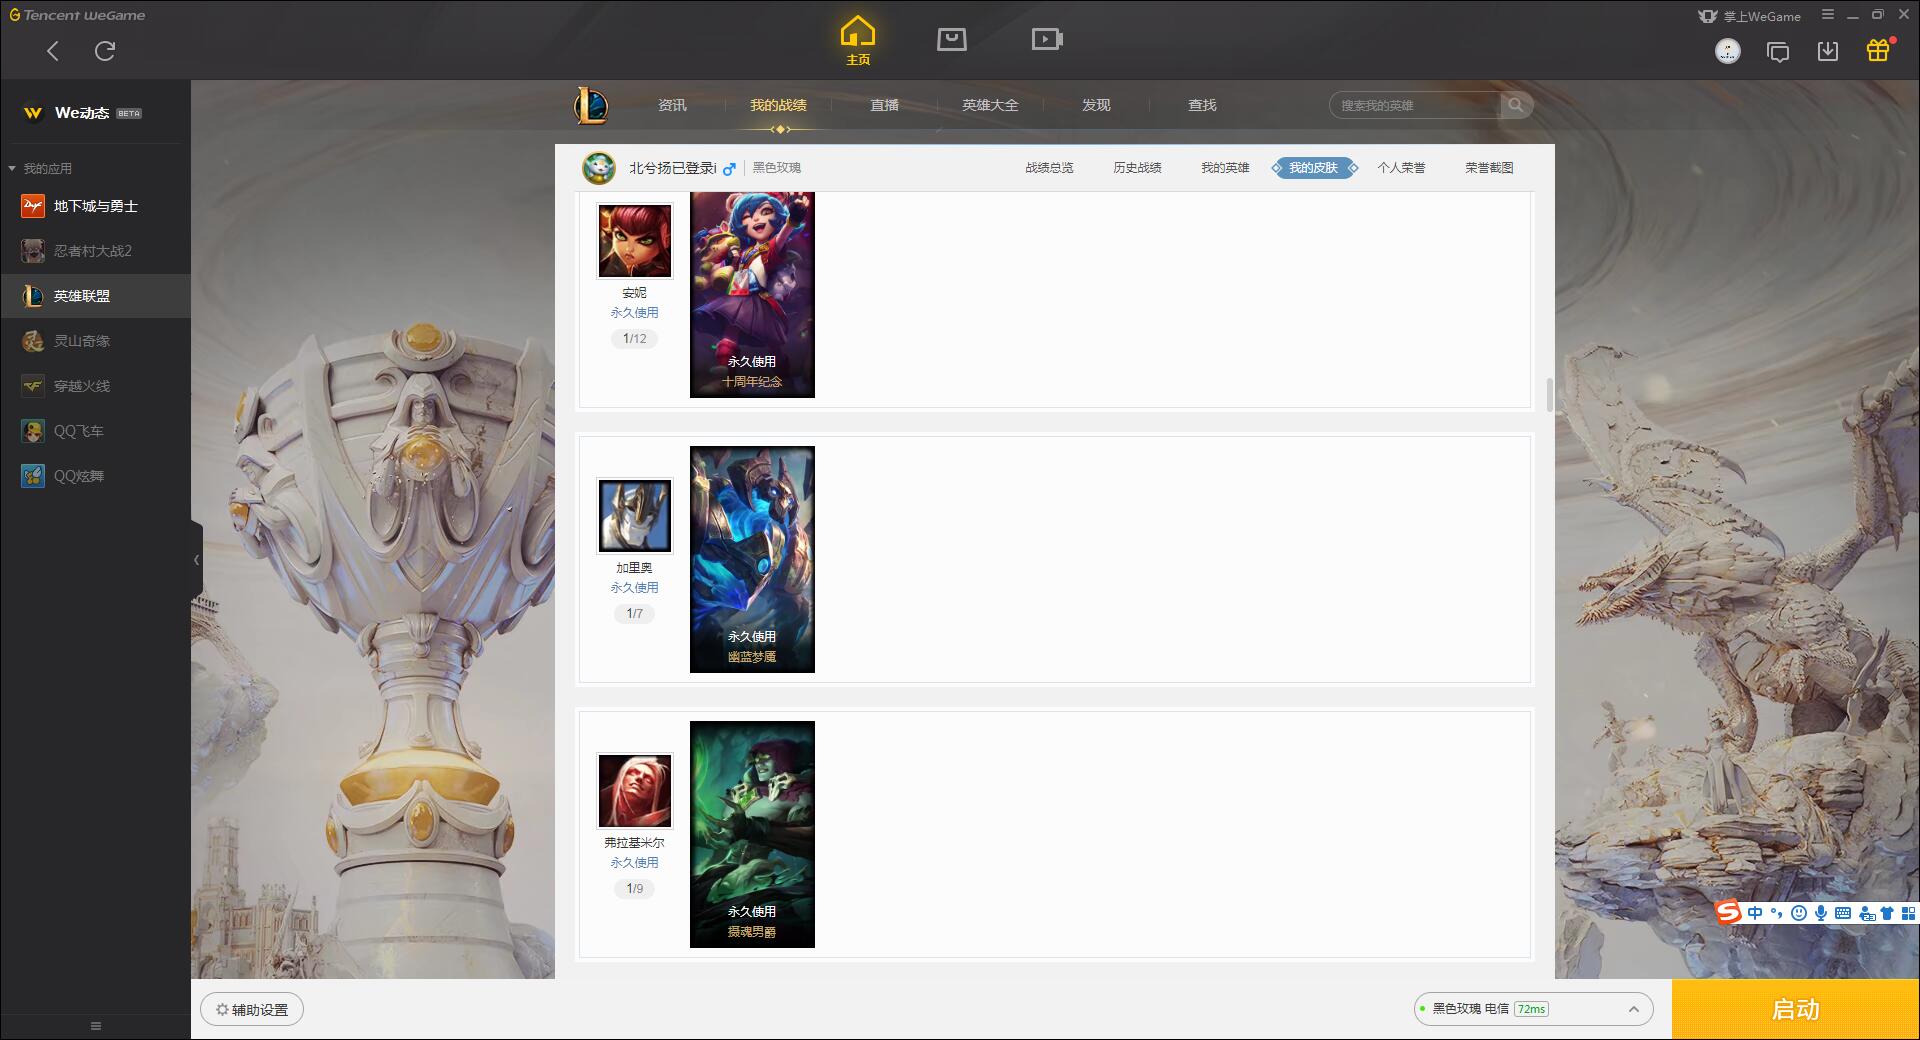
Task: Click the 安妮 champion portrait
Action: click(x=635, y=241)
